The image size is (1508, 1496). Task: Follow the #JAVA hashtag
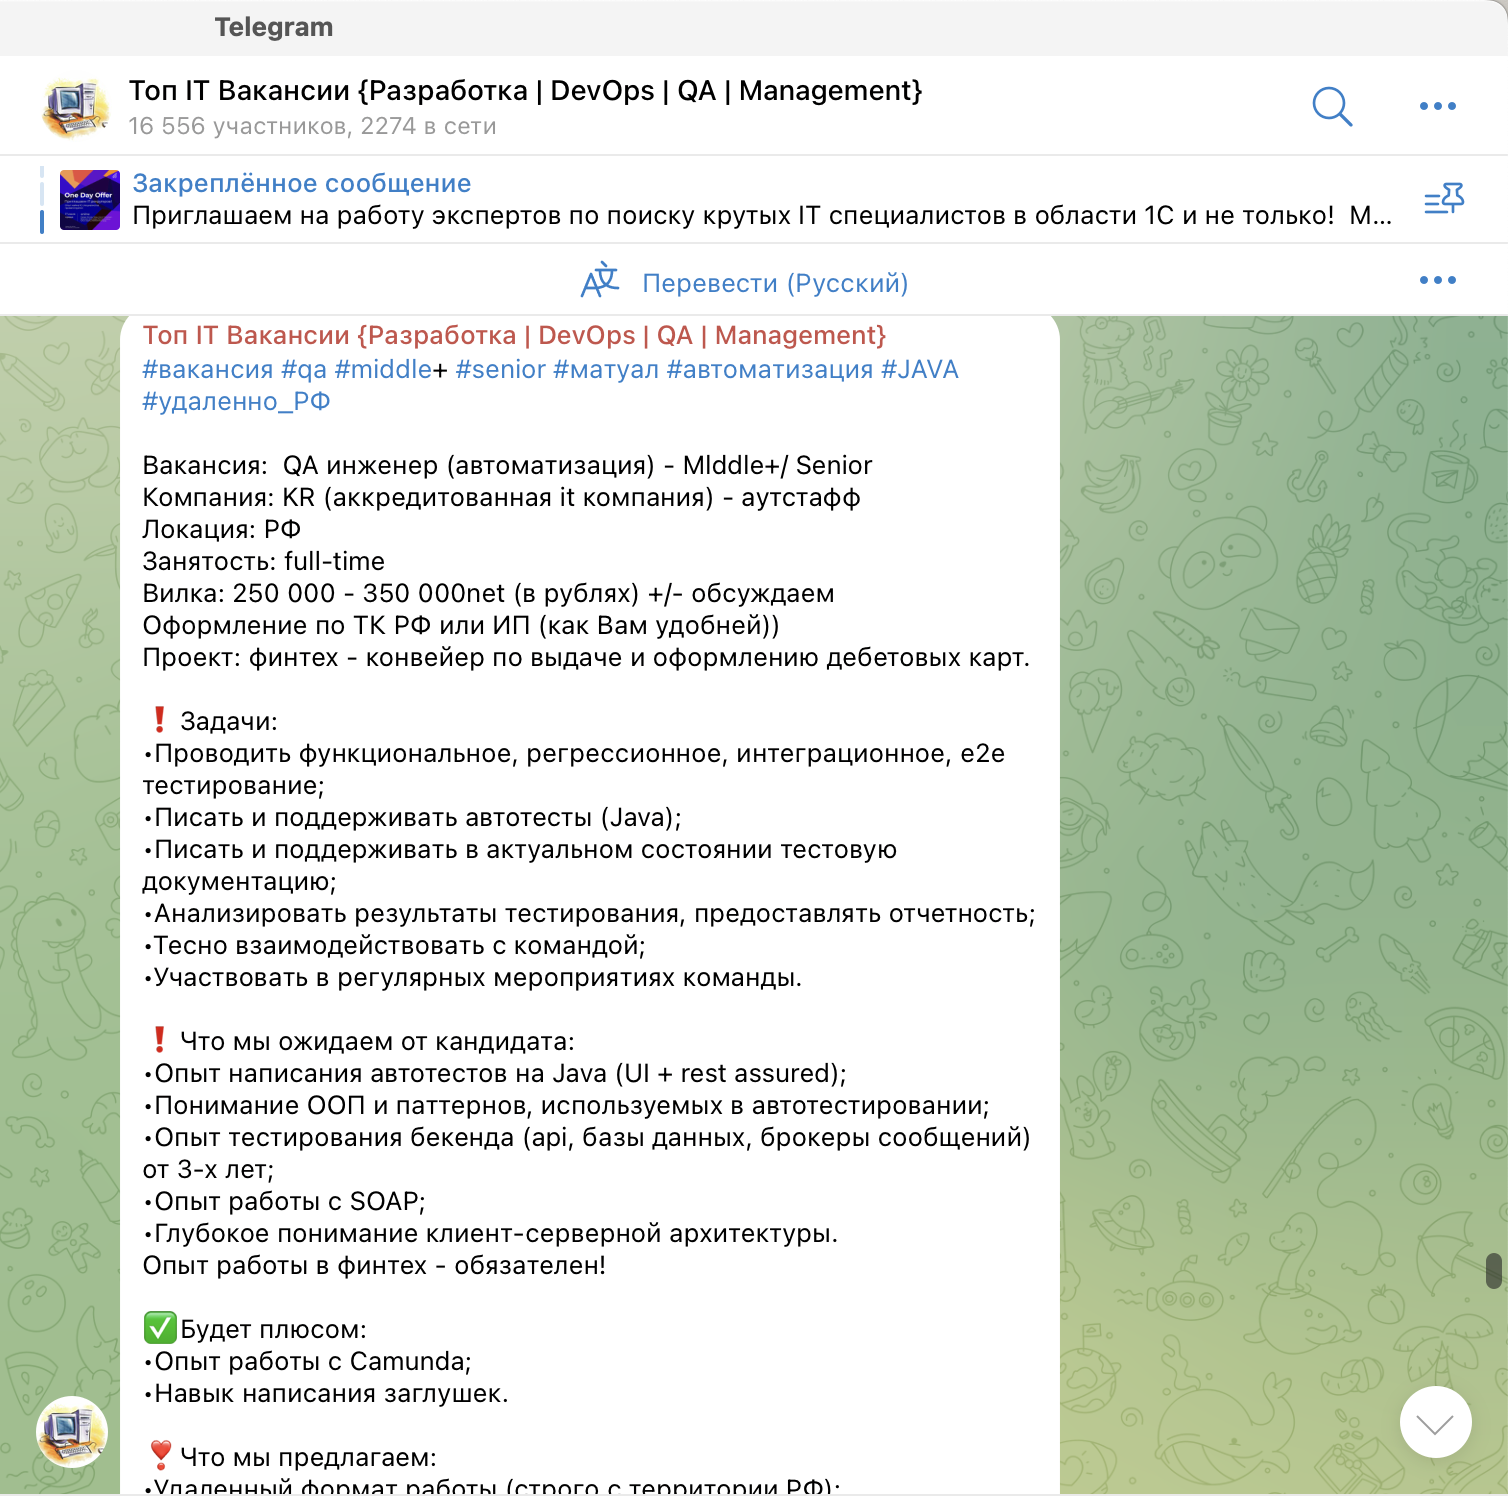[920, 369]
